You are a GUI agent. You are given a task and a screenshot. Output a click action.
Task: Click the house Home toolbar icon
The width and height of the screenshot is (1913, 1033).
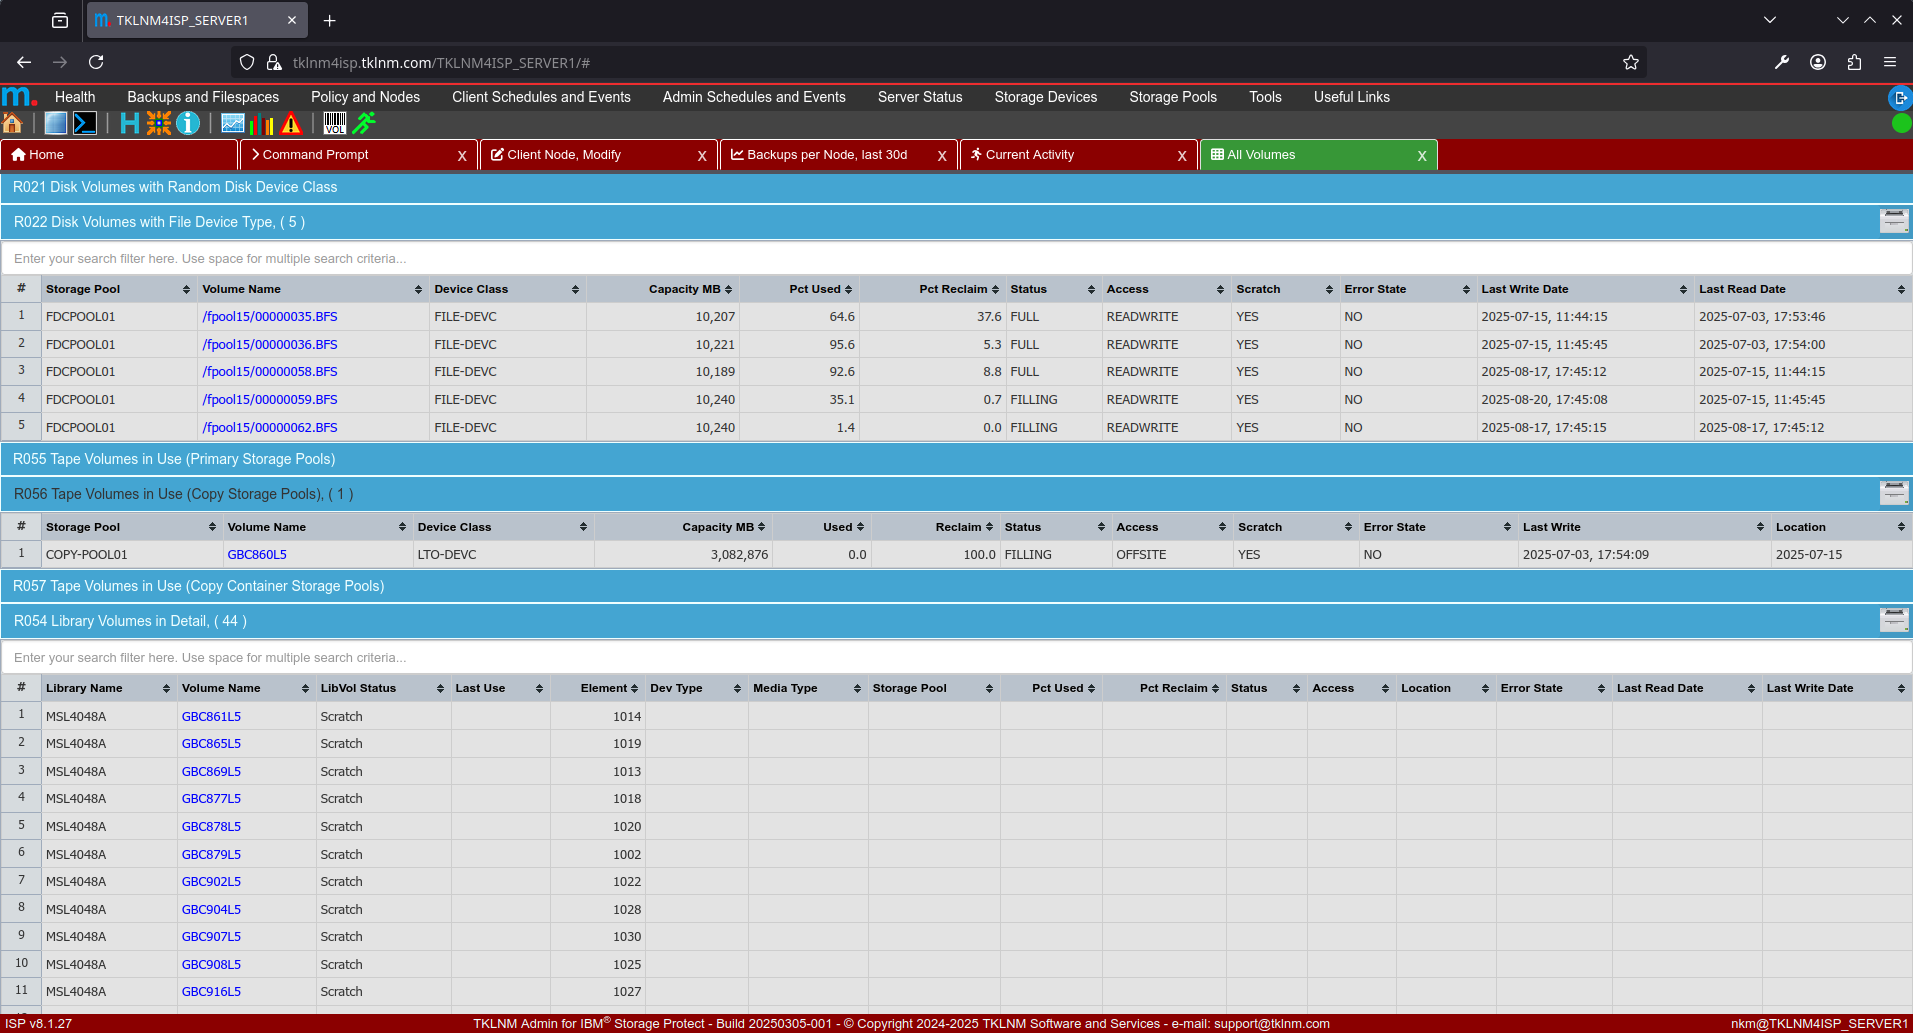point(13,123)
